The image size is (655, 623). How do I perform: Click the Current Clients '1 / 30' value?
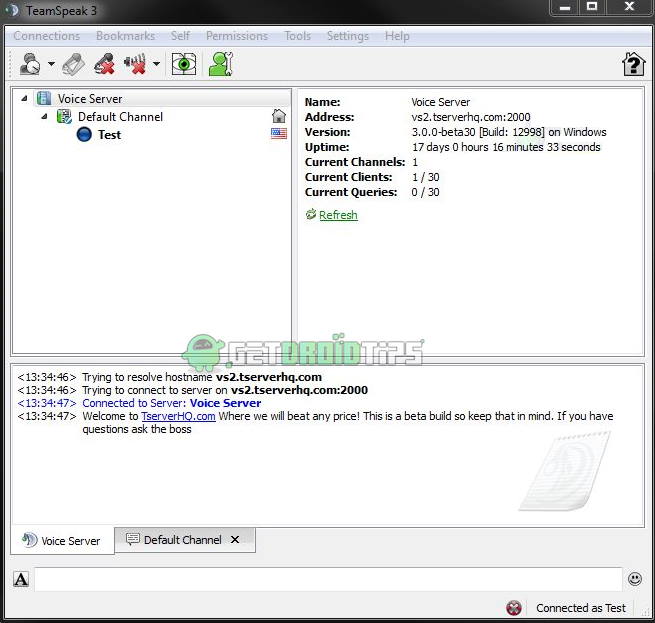(x=425, y=177)
